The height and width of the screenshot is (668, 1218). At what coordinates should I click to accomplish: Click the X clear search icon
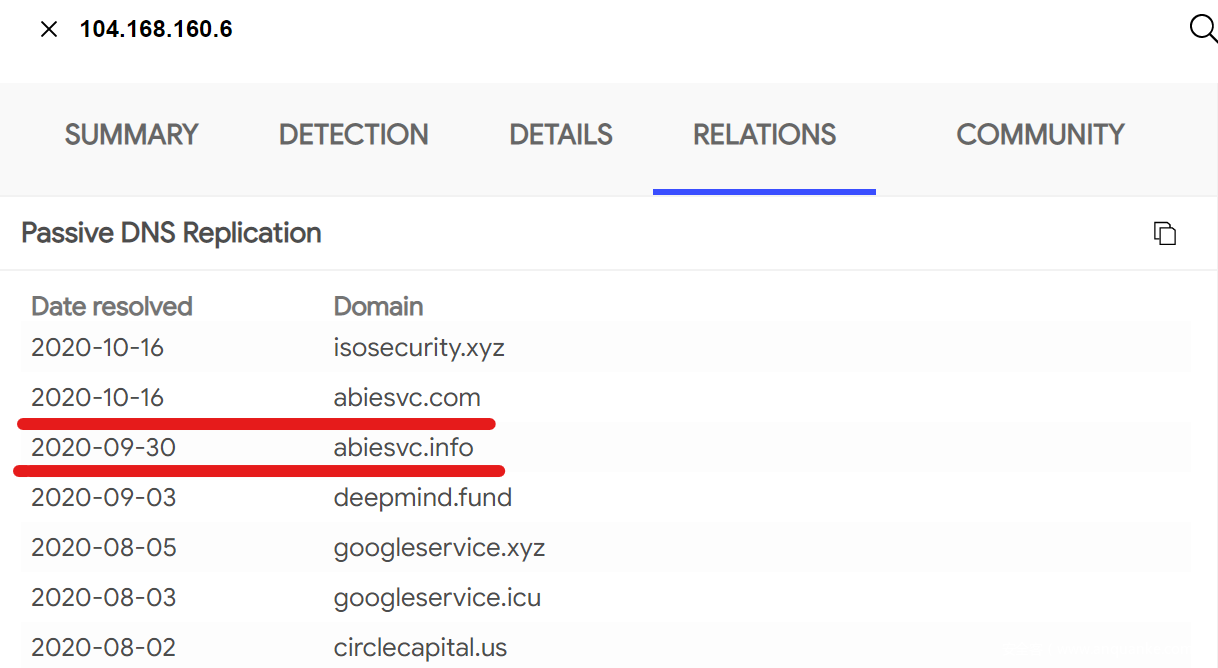[x=48, y=29]
